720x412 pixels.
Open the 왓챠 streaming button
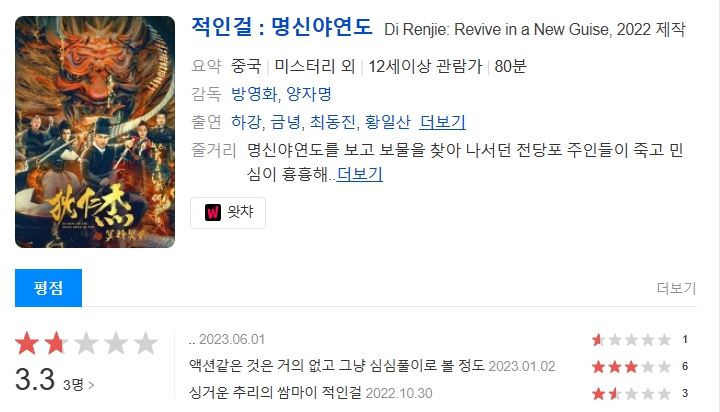point(228,213)
